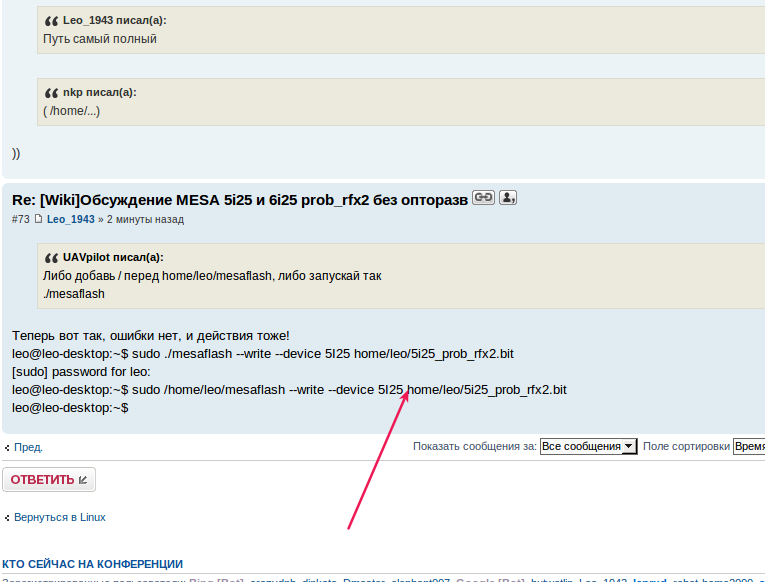Open the sort field dropdown showing 'Время'
The width and height of the screenshot is (765, 582).
(749, 446)
